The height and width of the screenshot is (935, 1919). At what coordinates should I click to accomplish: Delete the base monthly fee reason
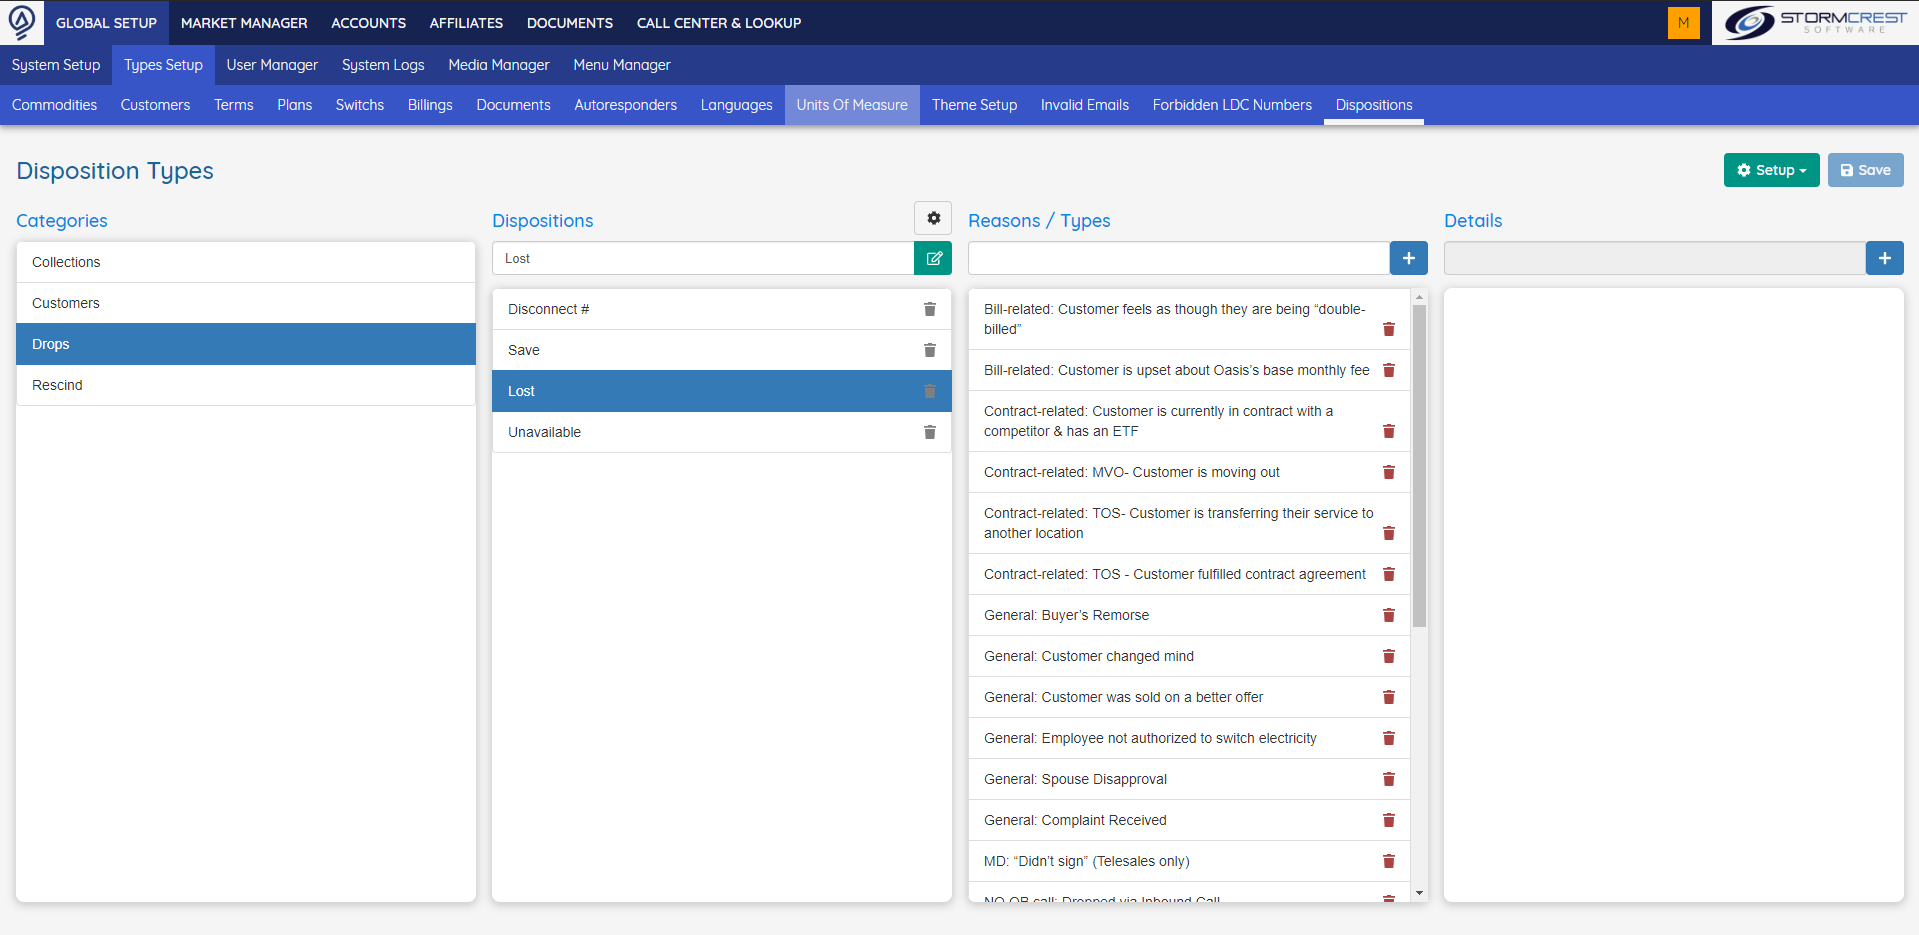tap(1388, 370)
